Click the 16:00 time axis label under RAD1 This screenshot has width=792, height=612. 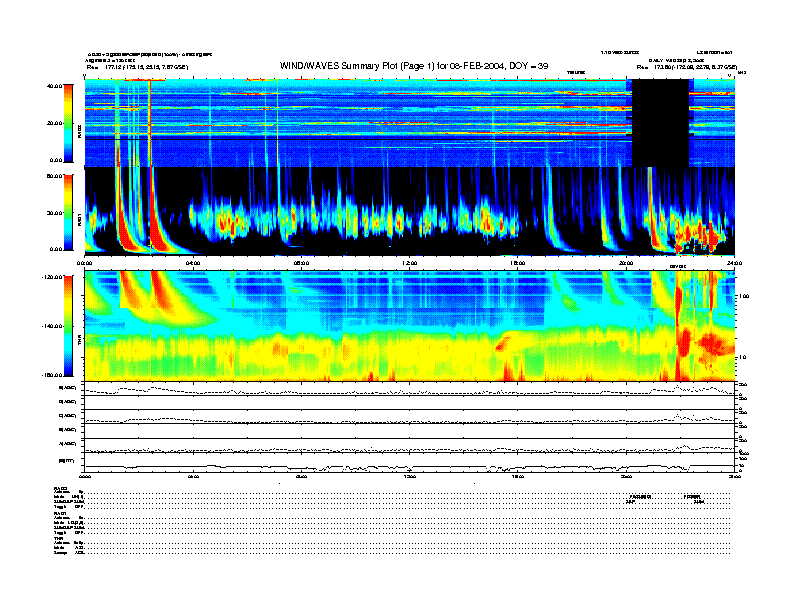517,263
